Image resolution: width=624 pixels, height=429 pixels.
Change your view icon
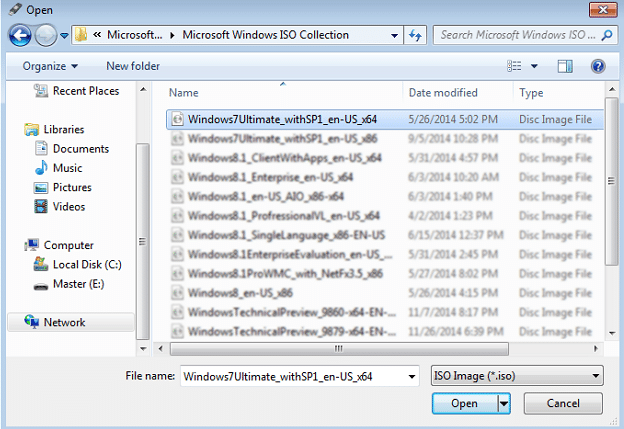pos(514,66)
